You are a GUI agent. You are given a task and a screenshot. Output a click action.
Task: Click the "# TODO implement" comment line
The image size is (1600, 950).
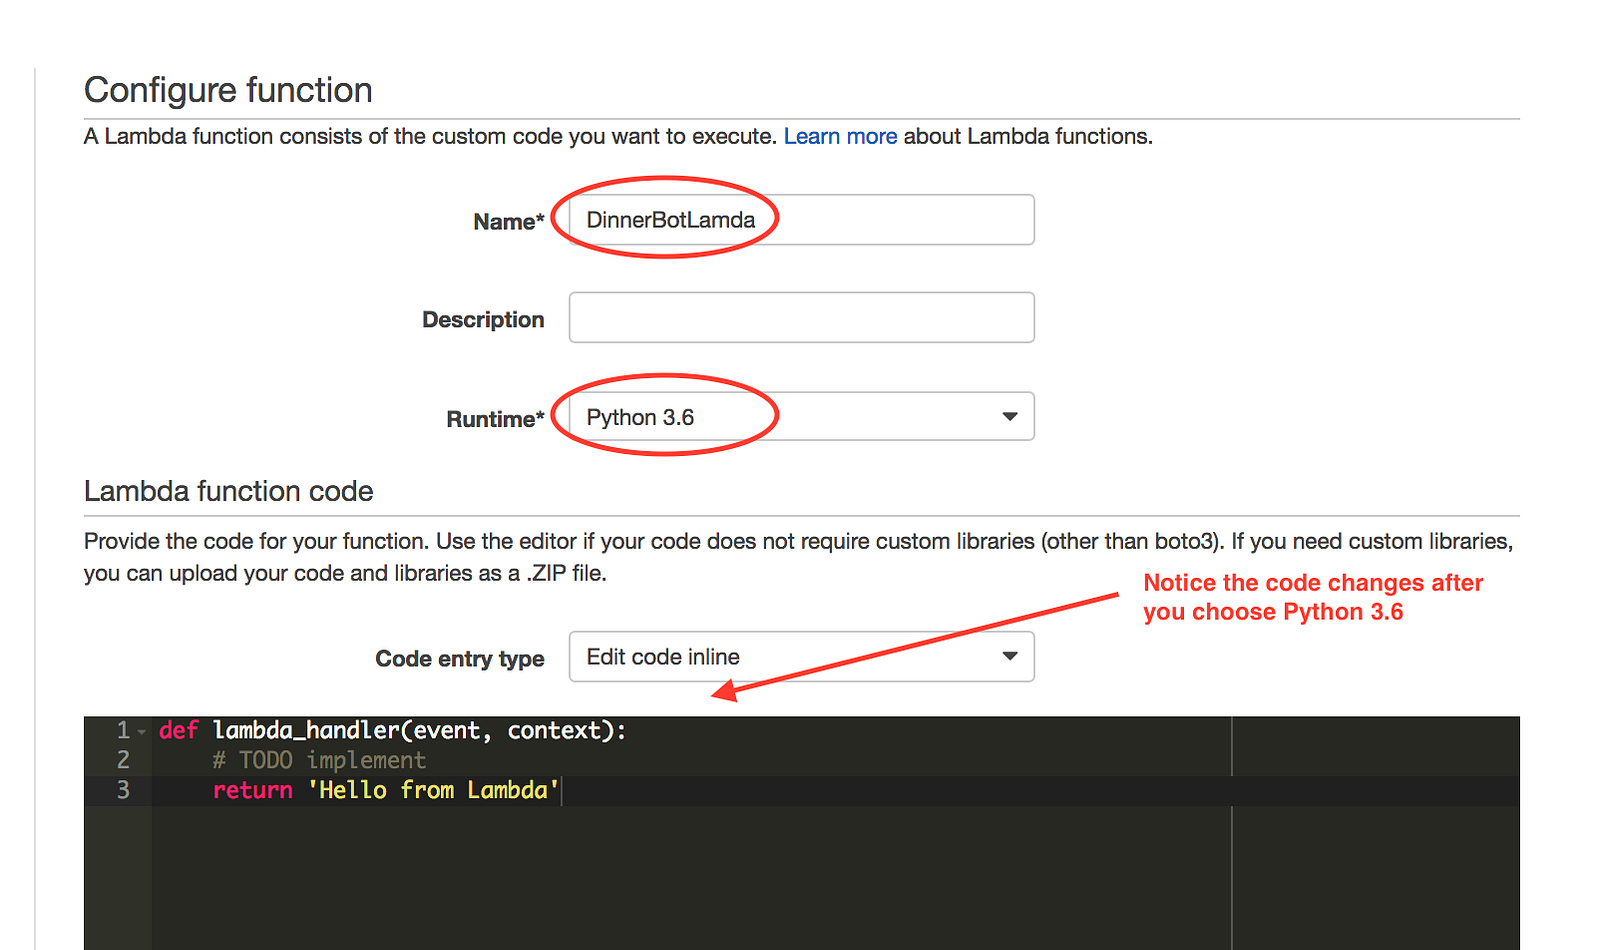coord(319,761)
